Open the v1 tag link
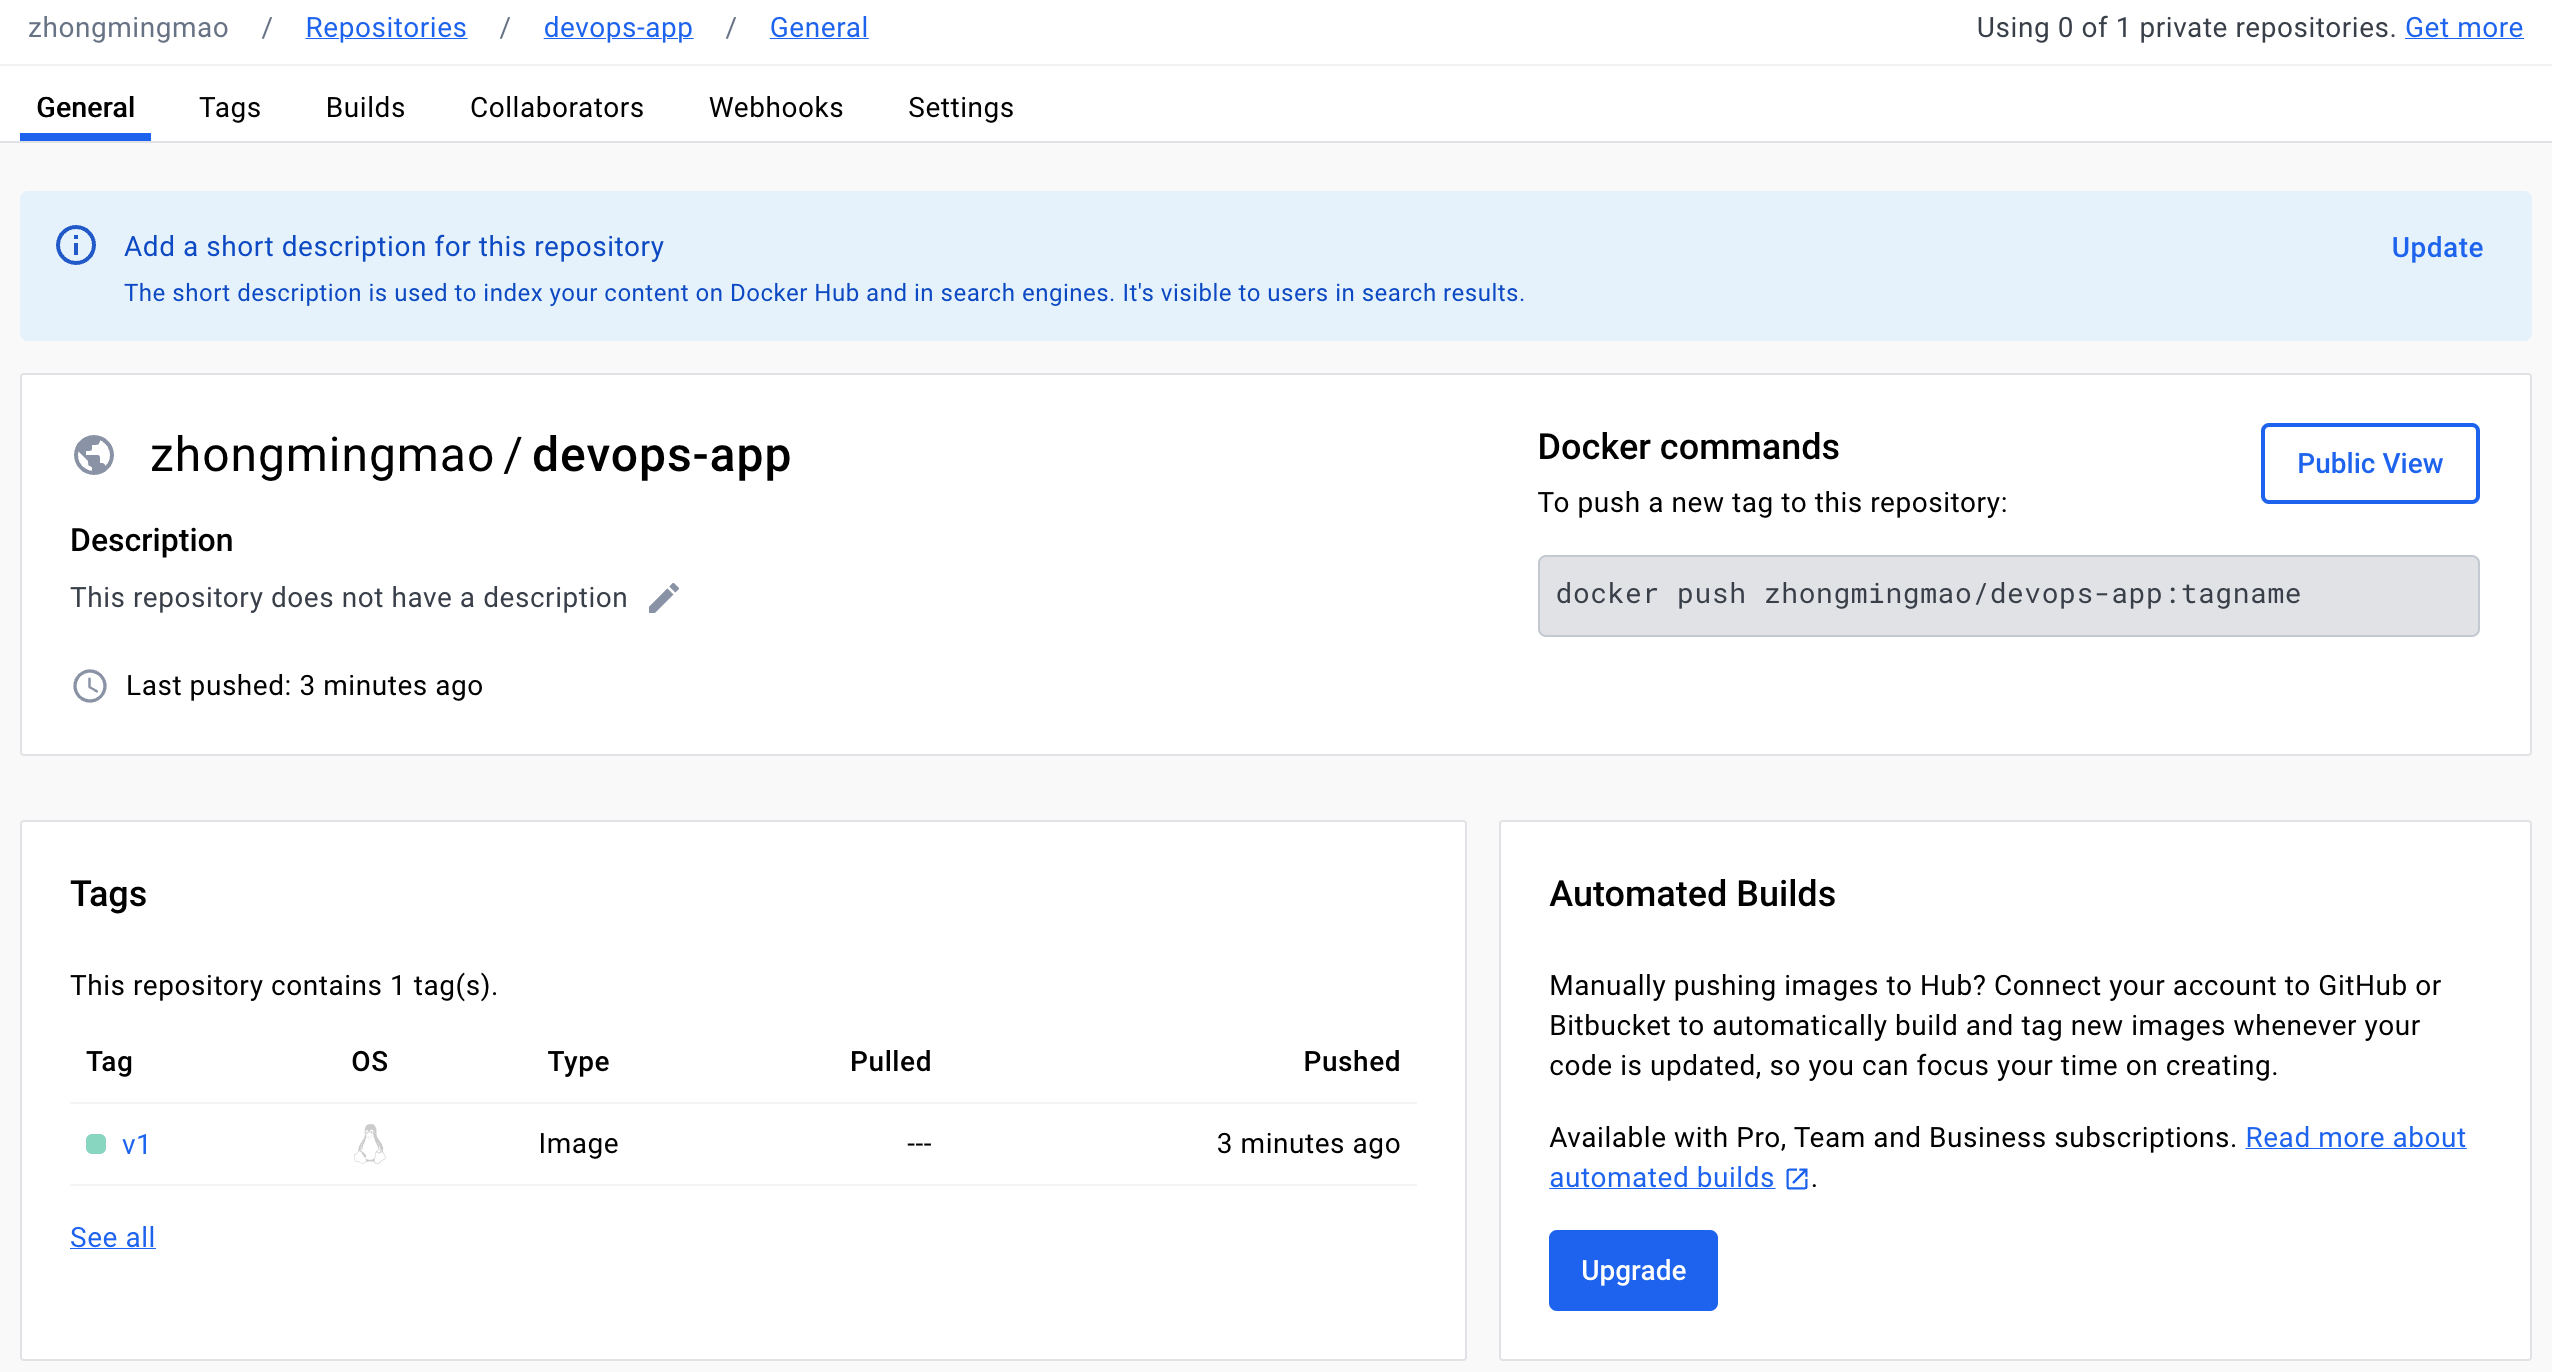 pyautogui.click(x=136, y=1144)
